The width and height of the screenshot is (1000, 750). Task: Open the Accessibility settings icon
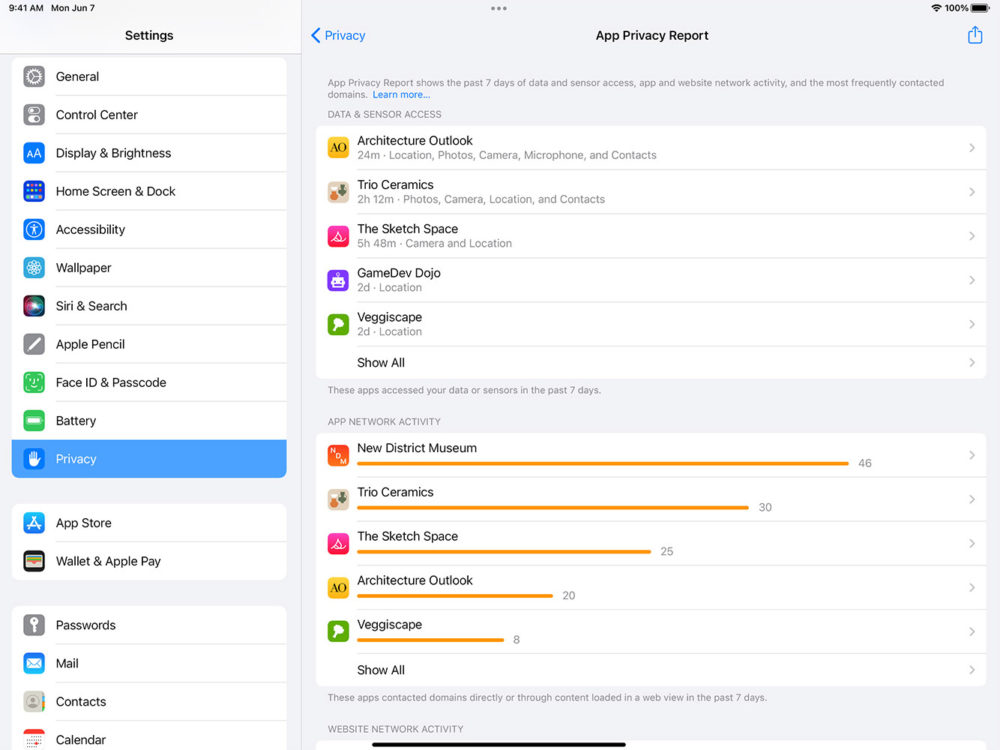(34, 229)
